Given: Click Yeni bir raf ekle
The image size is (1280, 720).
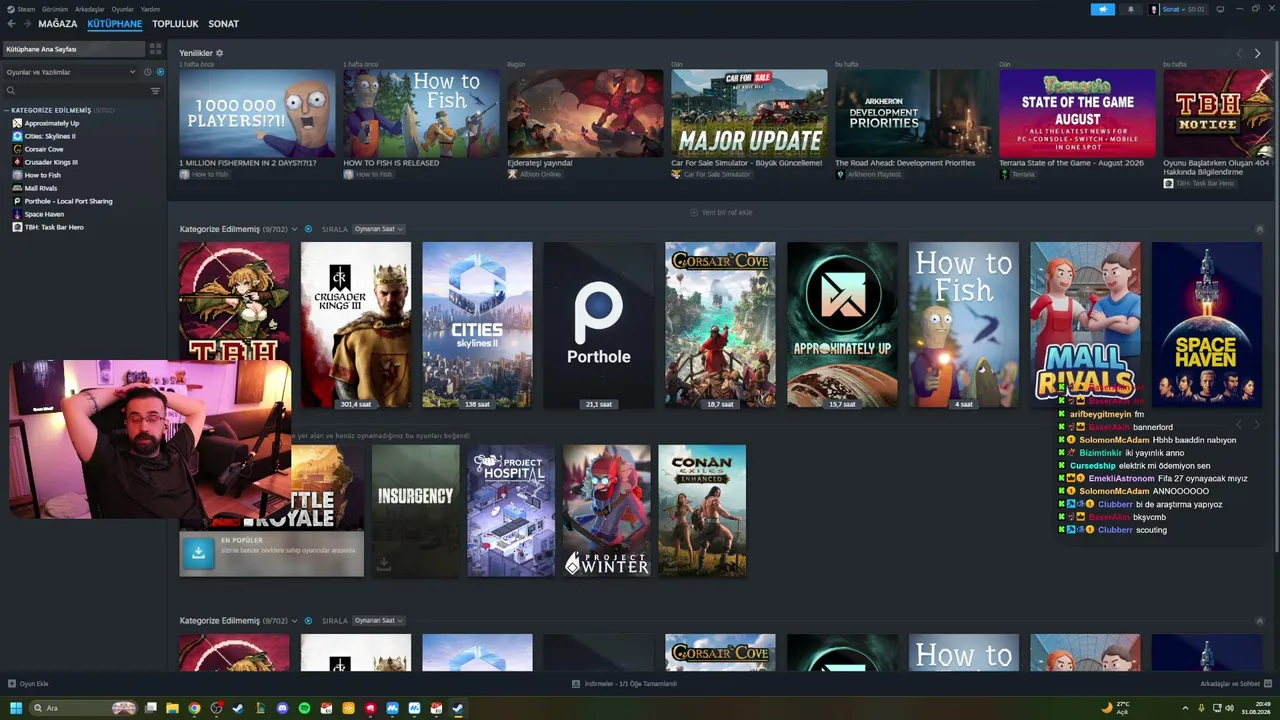Looking at the screenshot, I should click(x=721, y=212).
